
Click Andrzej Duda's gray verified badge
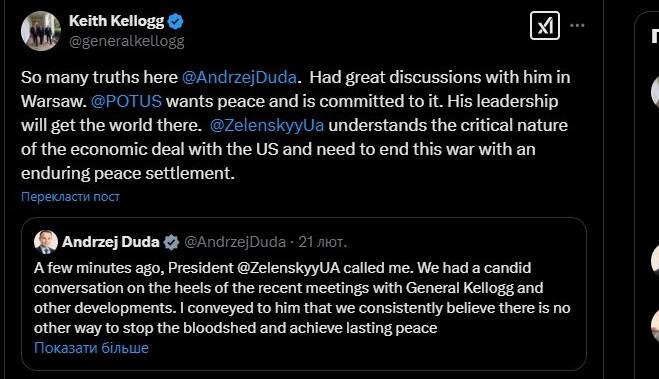click(171, 242)
